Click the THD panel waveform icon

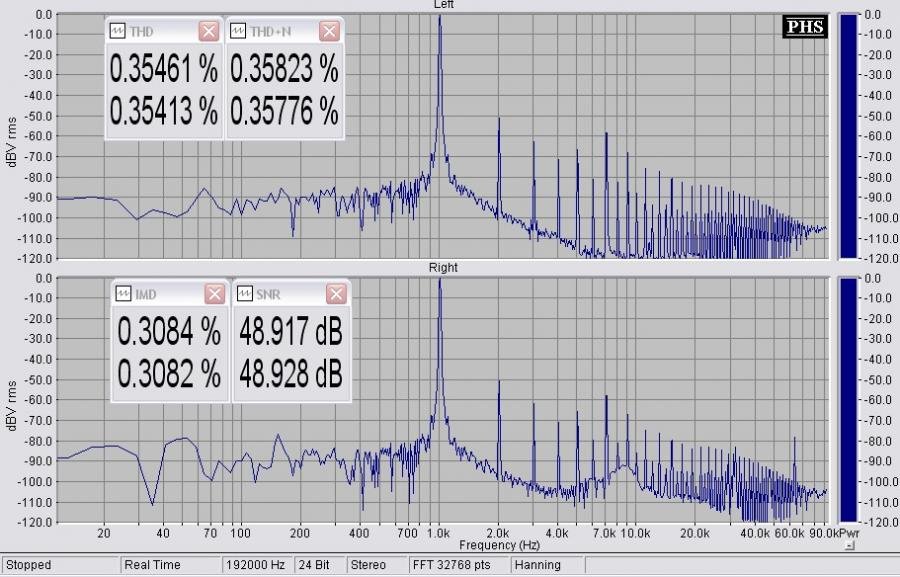coord(118,31)
